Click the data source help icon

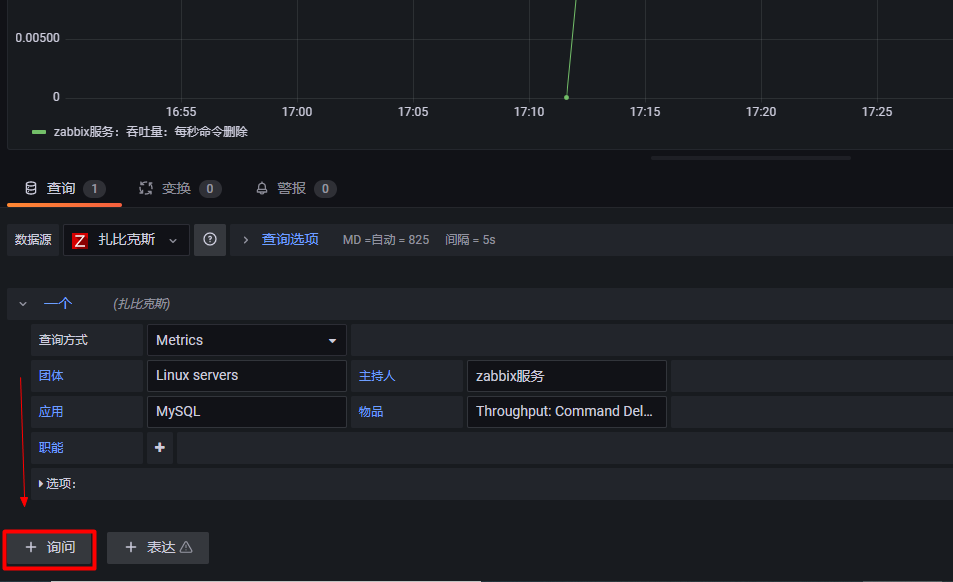tap(210, 240)
